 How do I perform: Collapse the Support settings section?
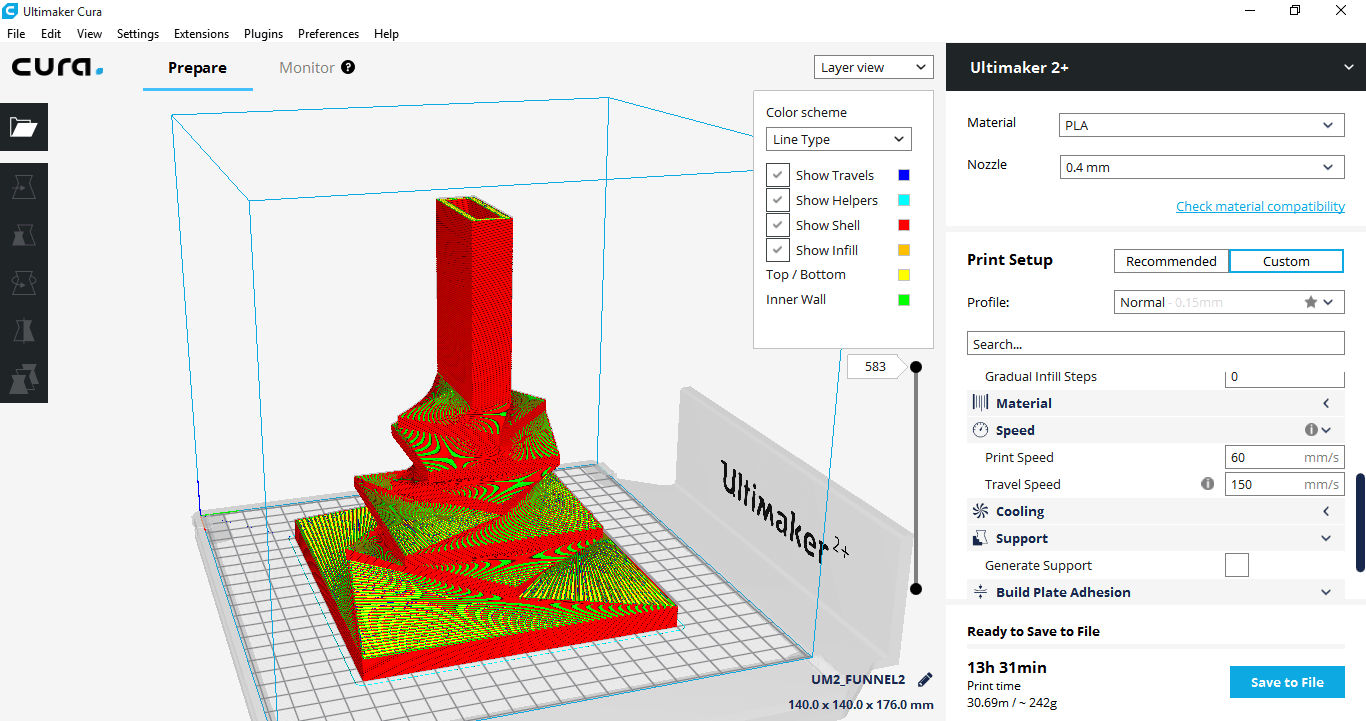[1326, 538]
